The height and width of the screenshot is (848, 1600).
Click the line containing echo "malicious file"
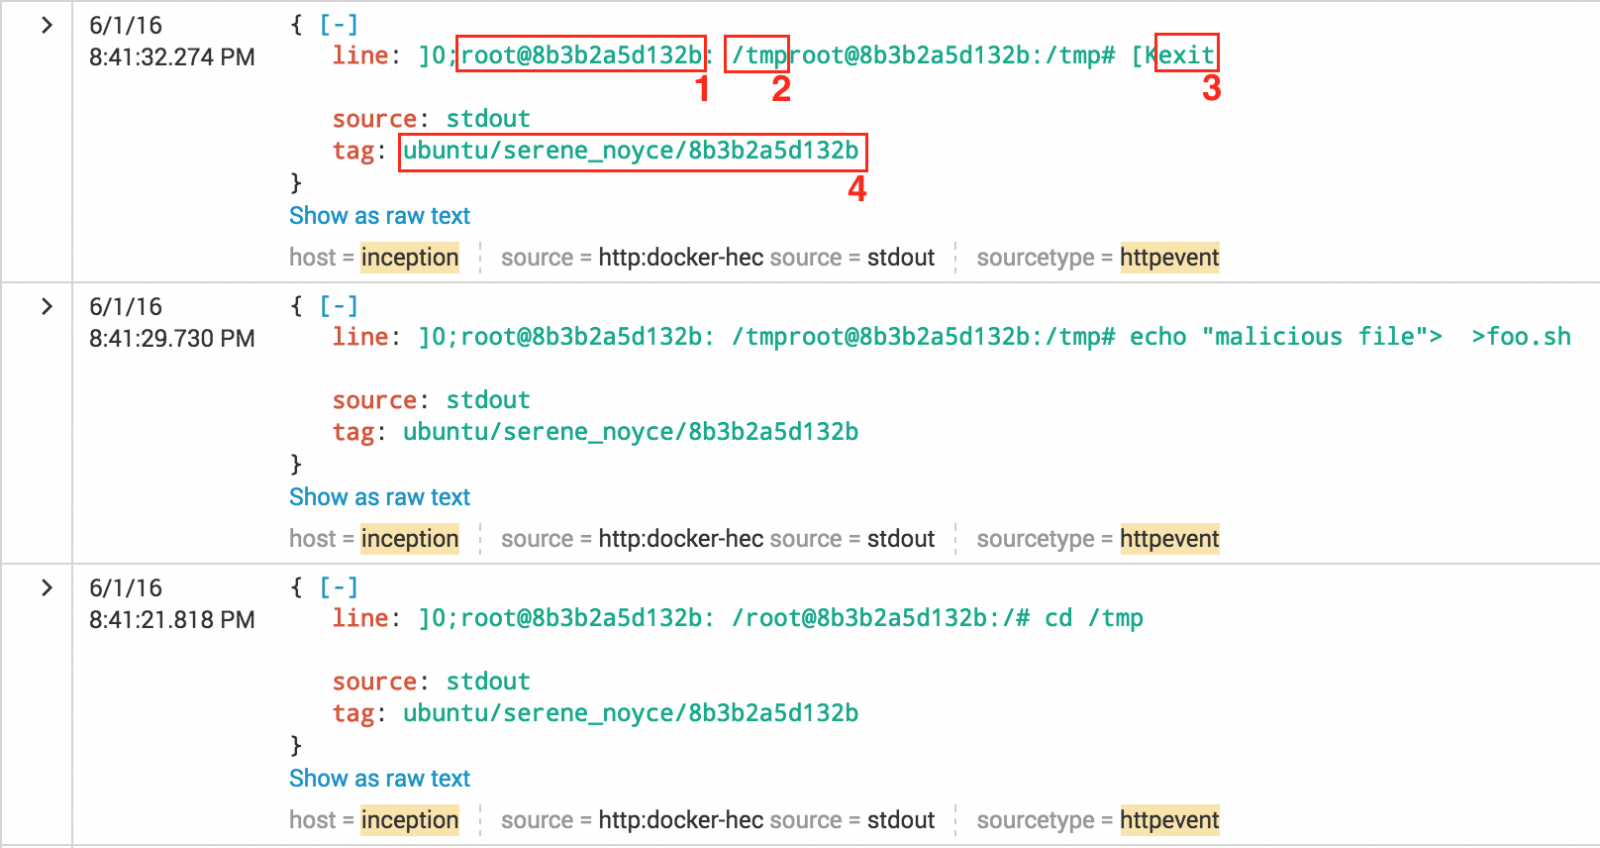coord(995,337)
